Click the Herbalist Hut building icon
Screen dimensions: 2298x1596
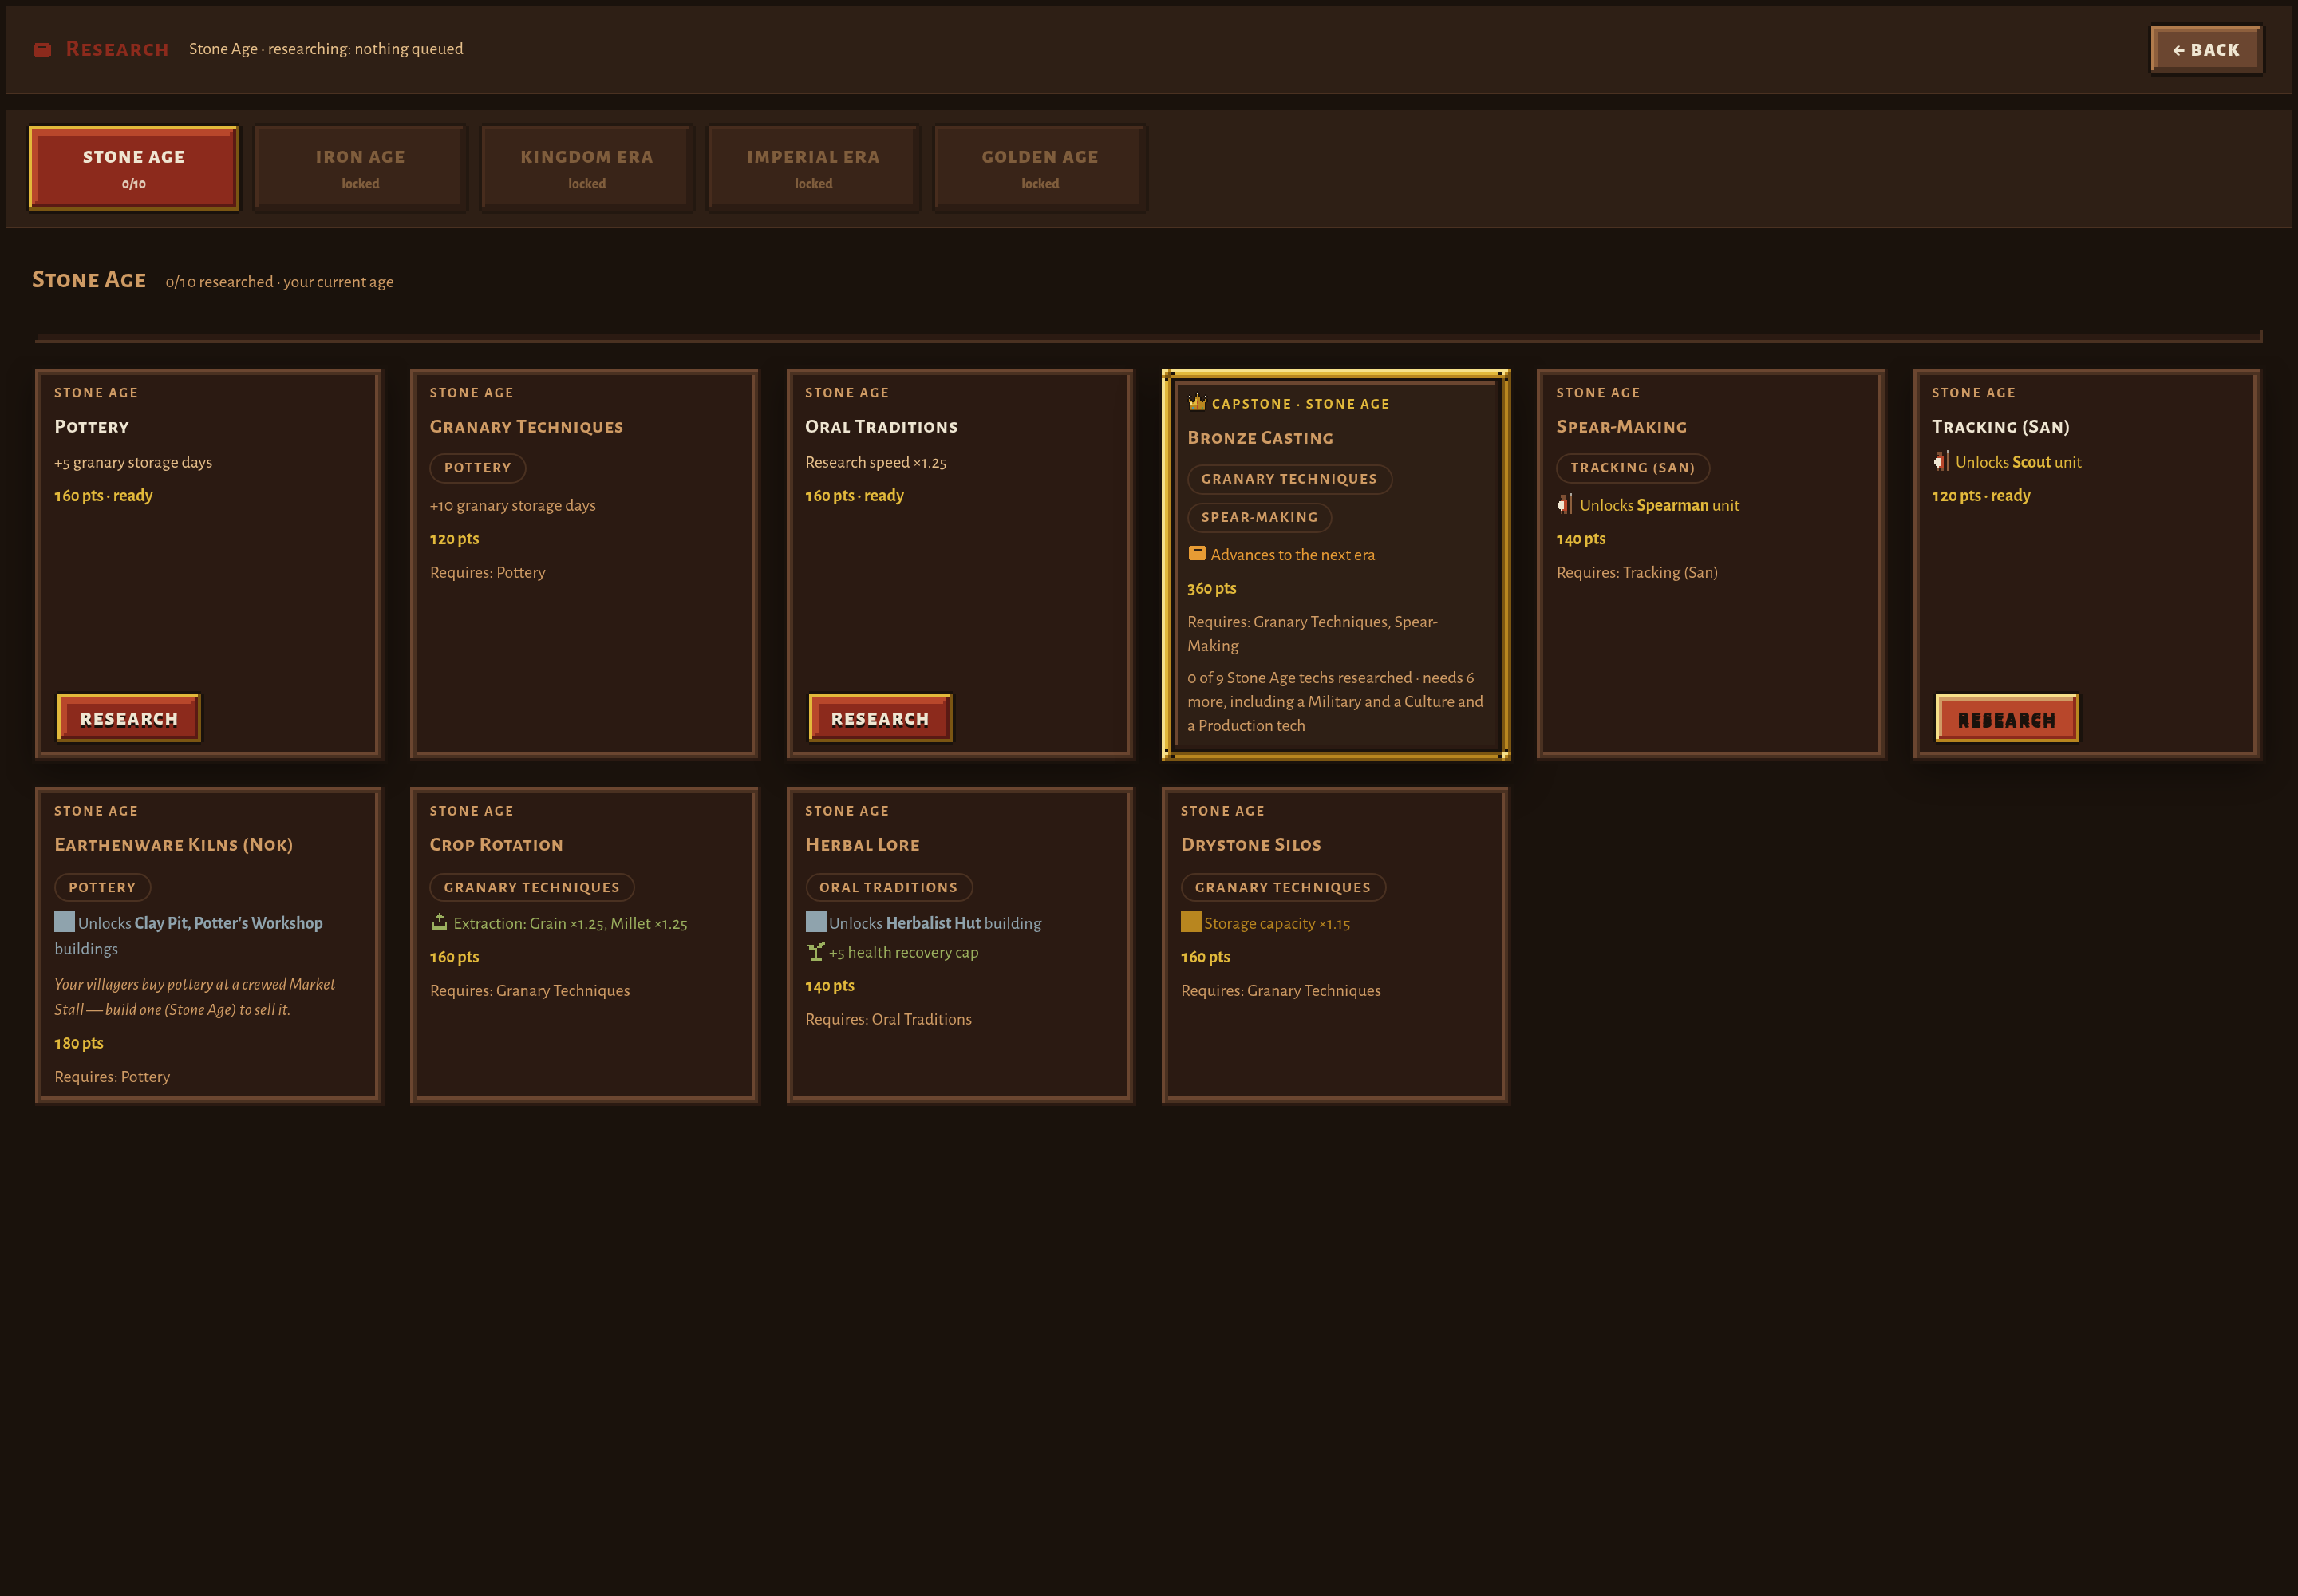(816, 922)
